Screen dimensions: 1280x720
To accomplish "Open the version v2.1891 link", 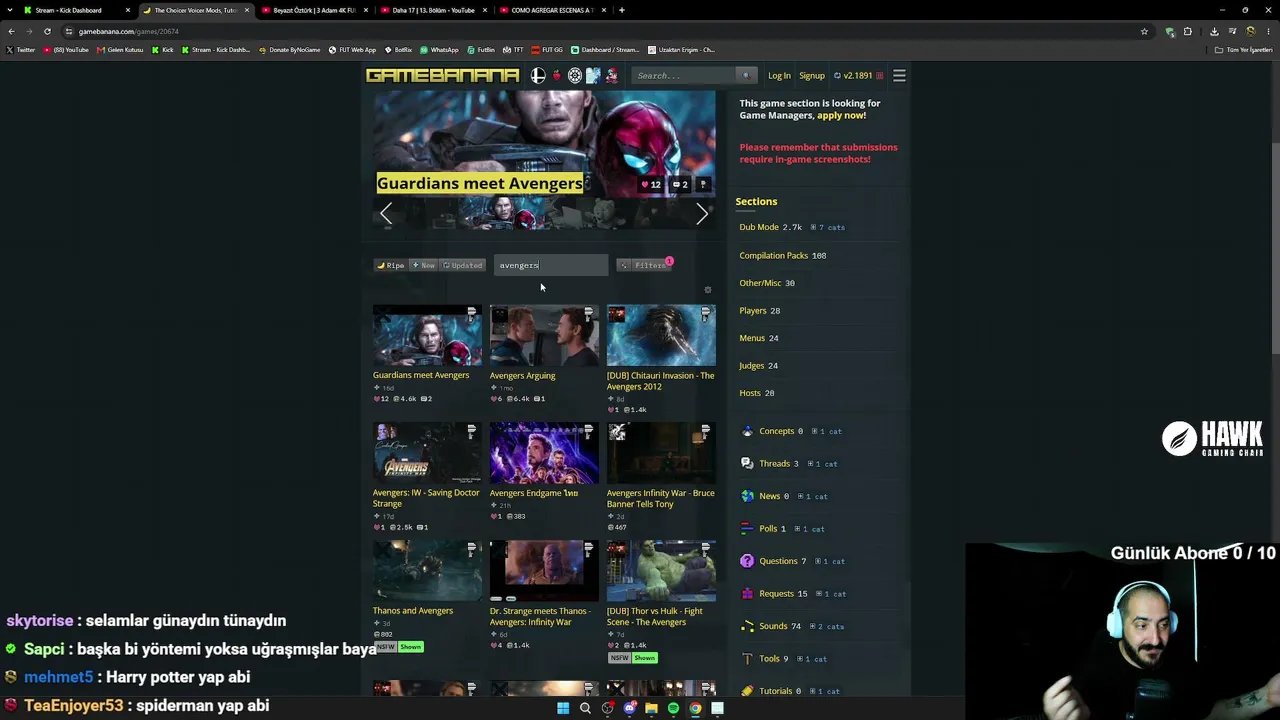I will 858,76.
